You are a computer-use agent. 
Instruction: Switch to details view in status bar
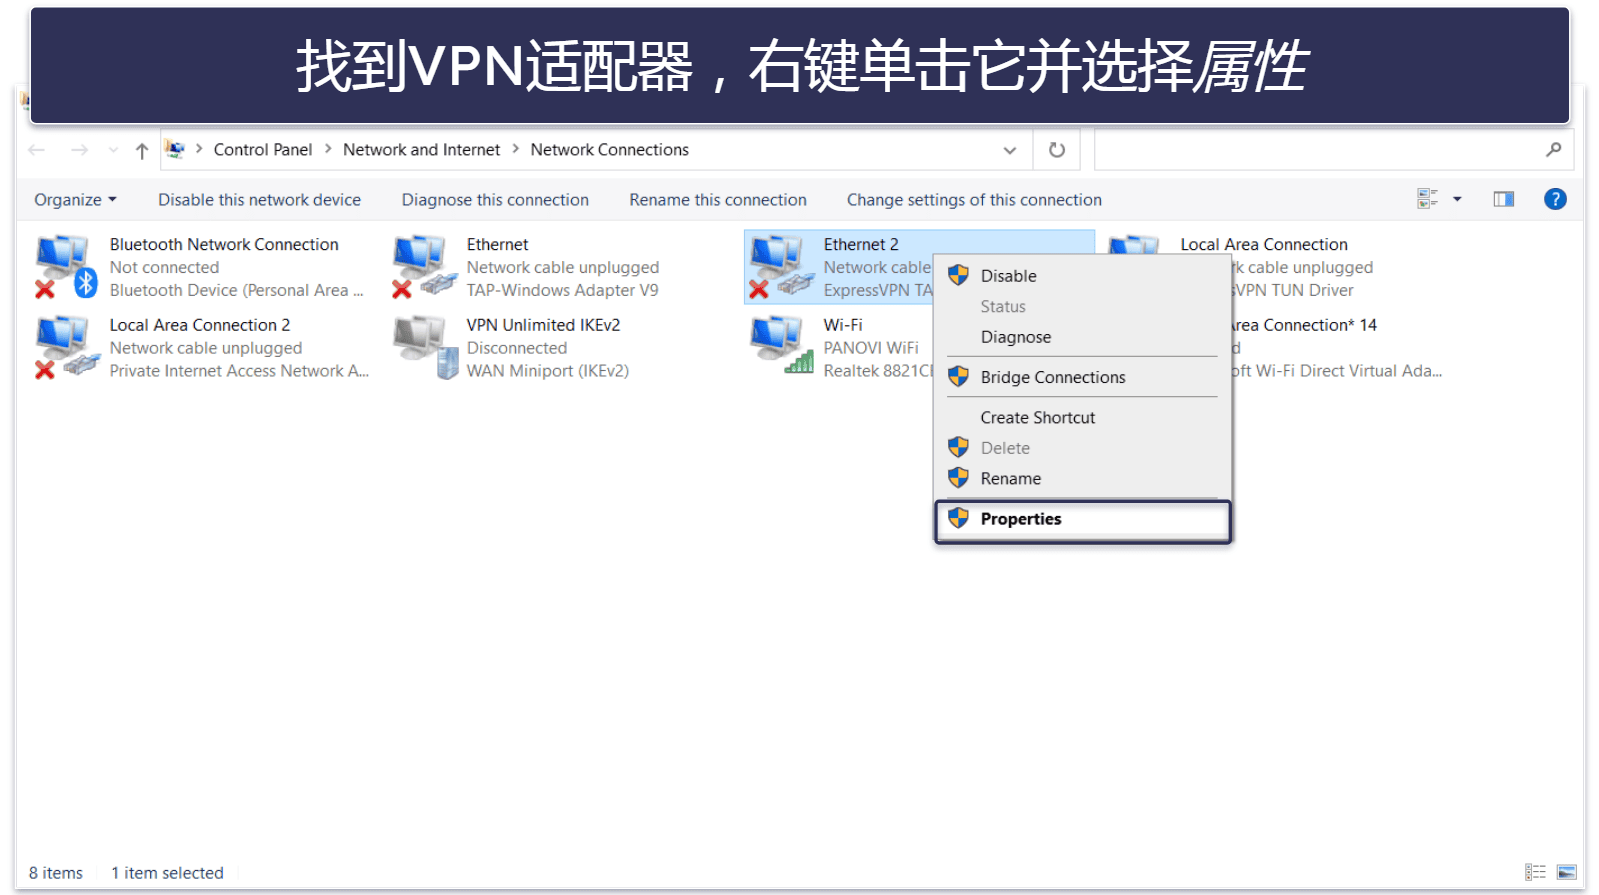[x=1535, y=872]
